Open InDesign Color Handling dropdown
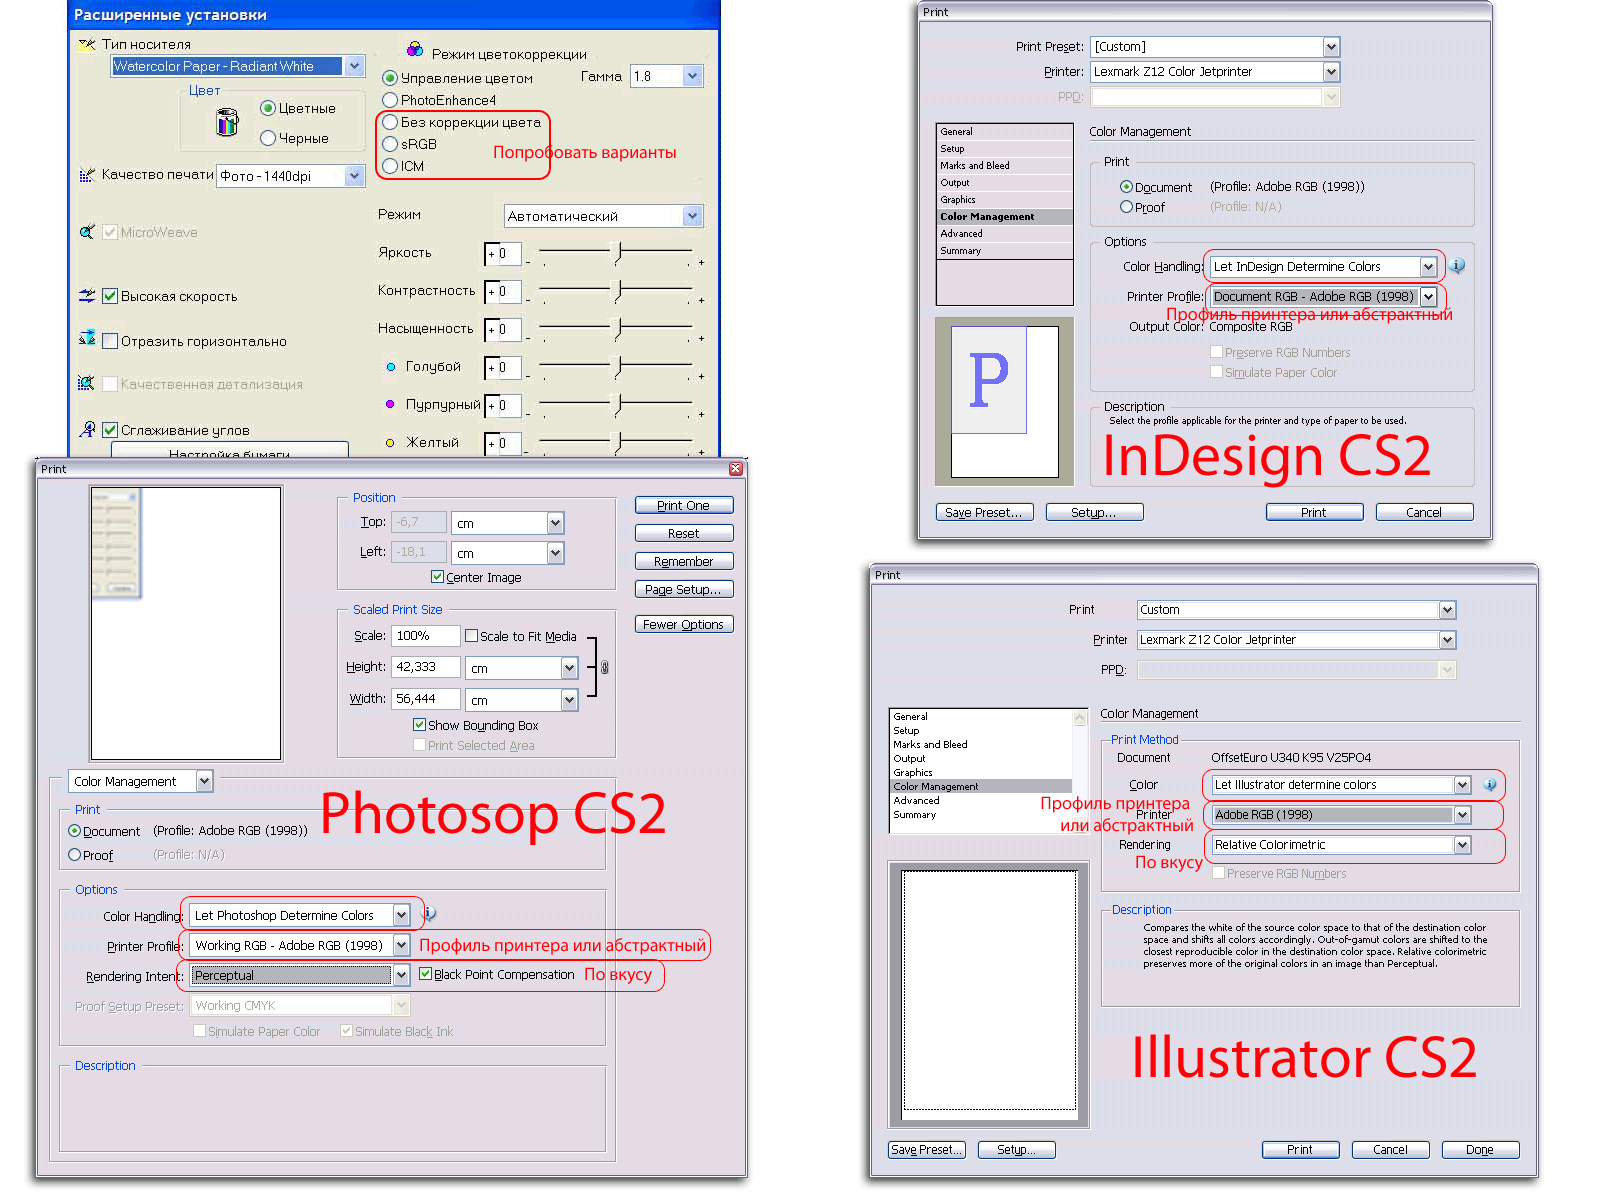1600x1200 pixels. (1428, 267)
